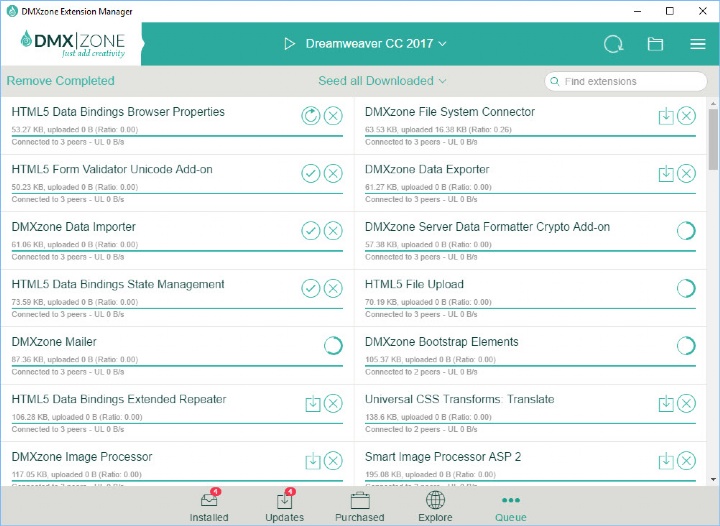Go to the Purchased tab
This screenshot has height=526, width=720.
point(360,505)
